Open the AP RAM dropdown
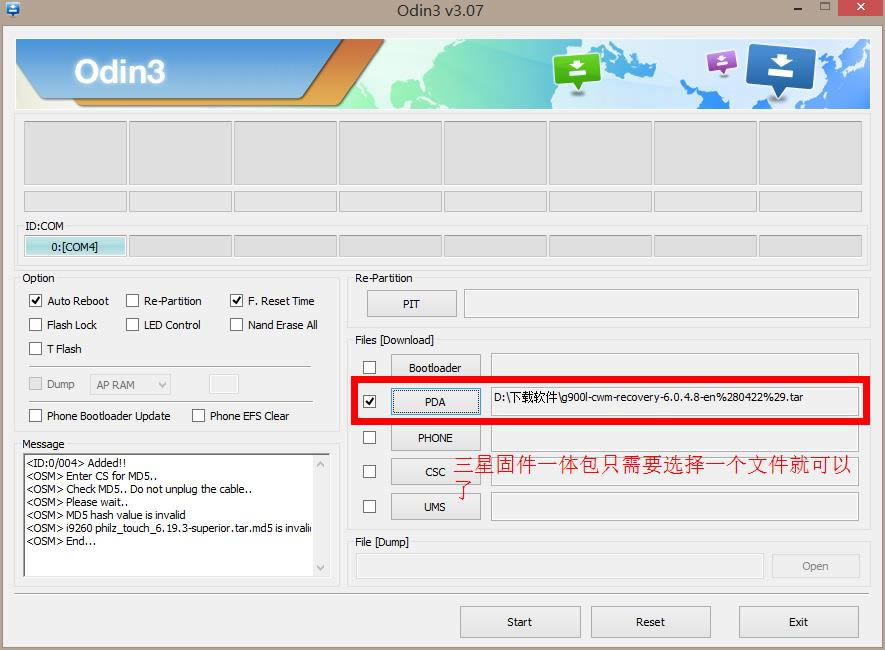Viewport: 885px width, 650px height. pyautogui.click(x=130, y=384)
